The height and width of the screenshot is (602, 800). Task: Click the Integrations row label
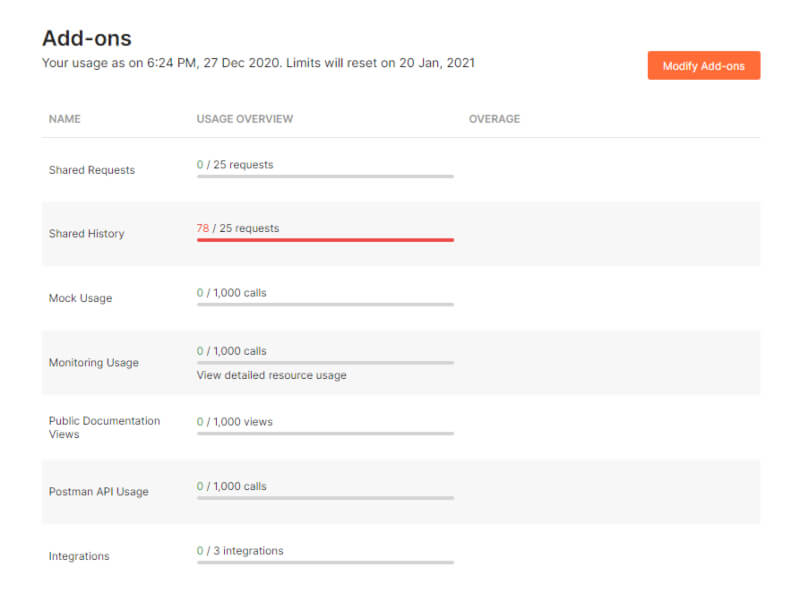tap(79, 556)
